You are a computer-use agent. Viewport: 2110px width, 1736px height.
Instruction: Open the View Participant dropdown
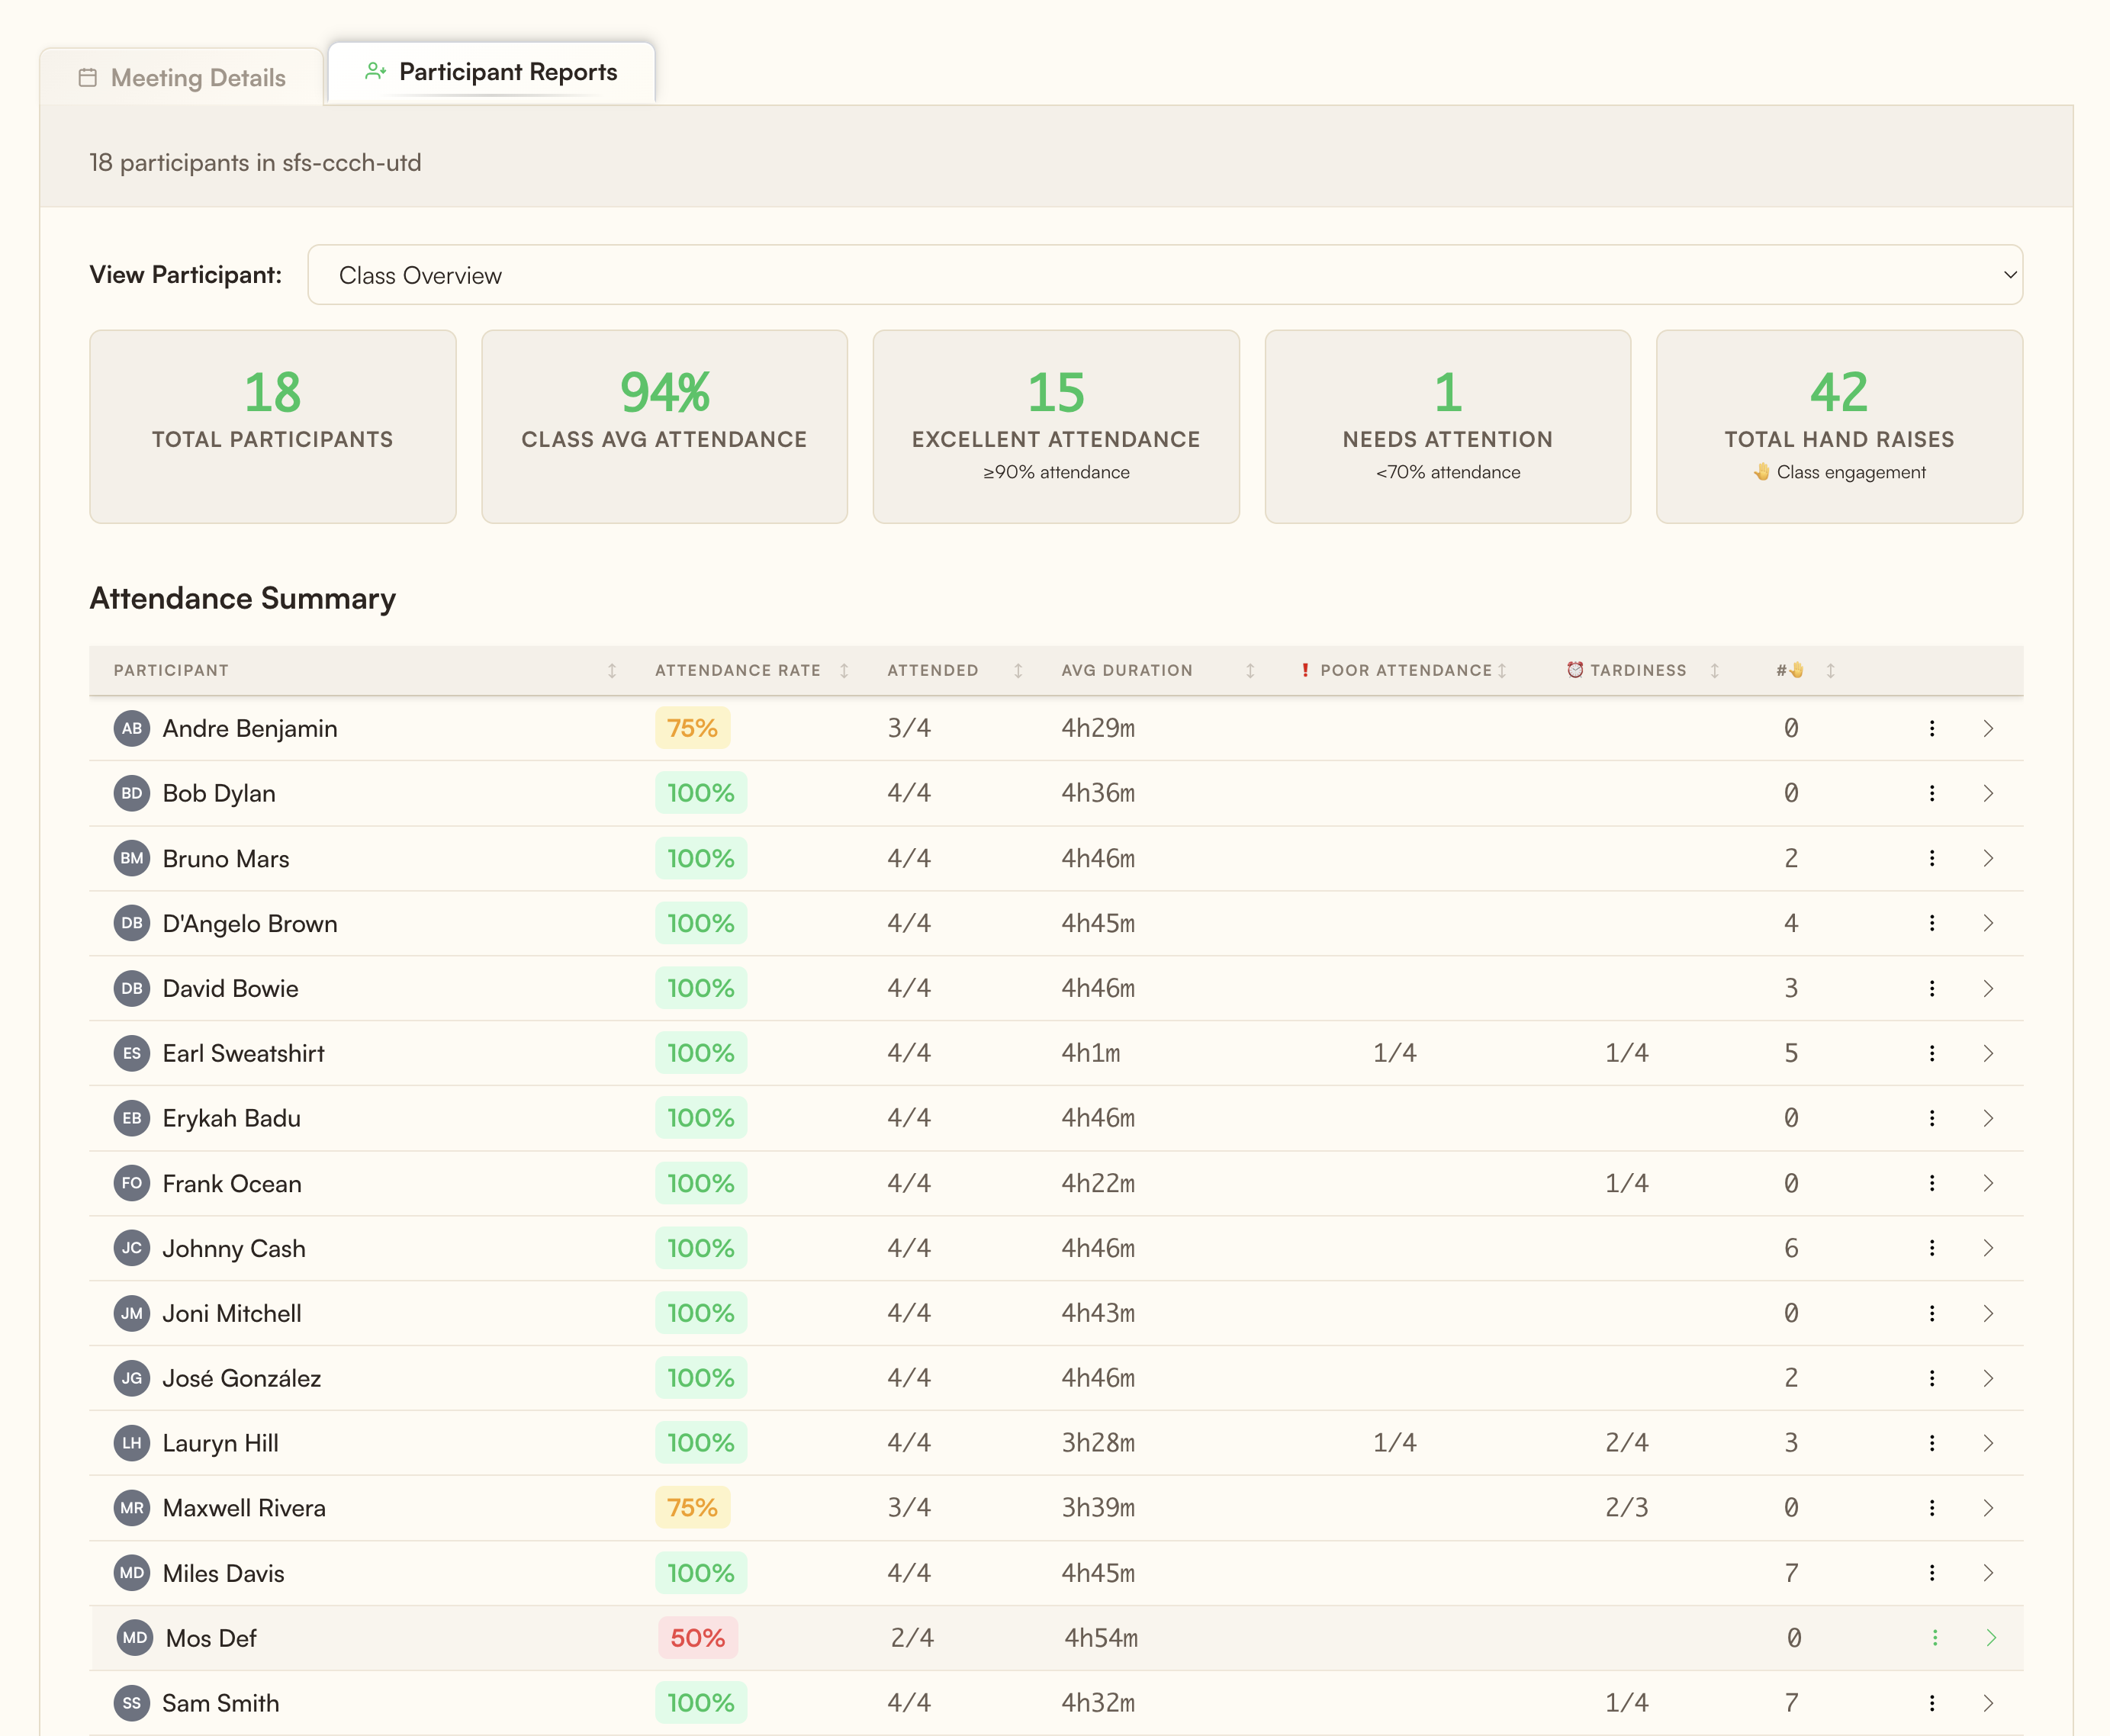[x=1165, y=274]
